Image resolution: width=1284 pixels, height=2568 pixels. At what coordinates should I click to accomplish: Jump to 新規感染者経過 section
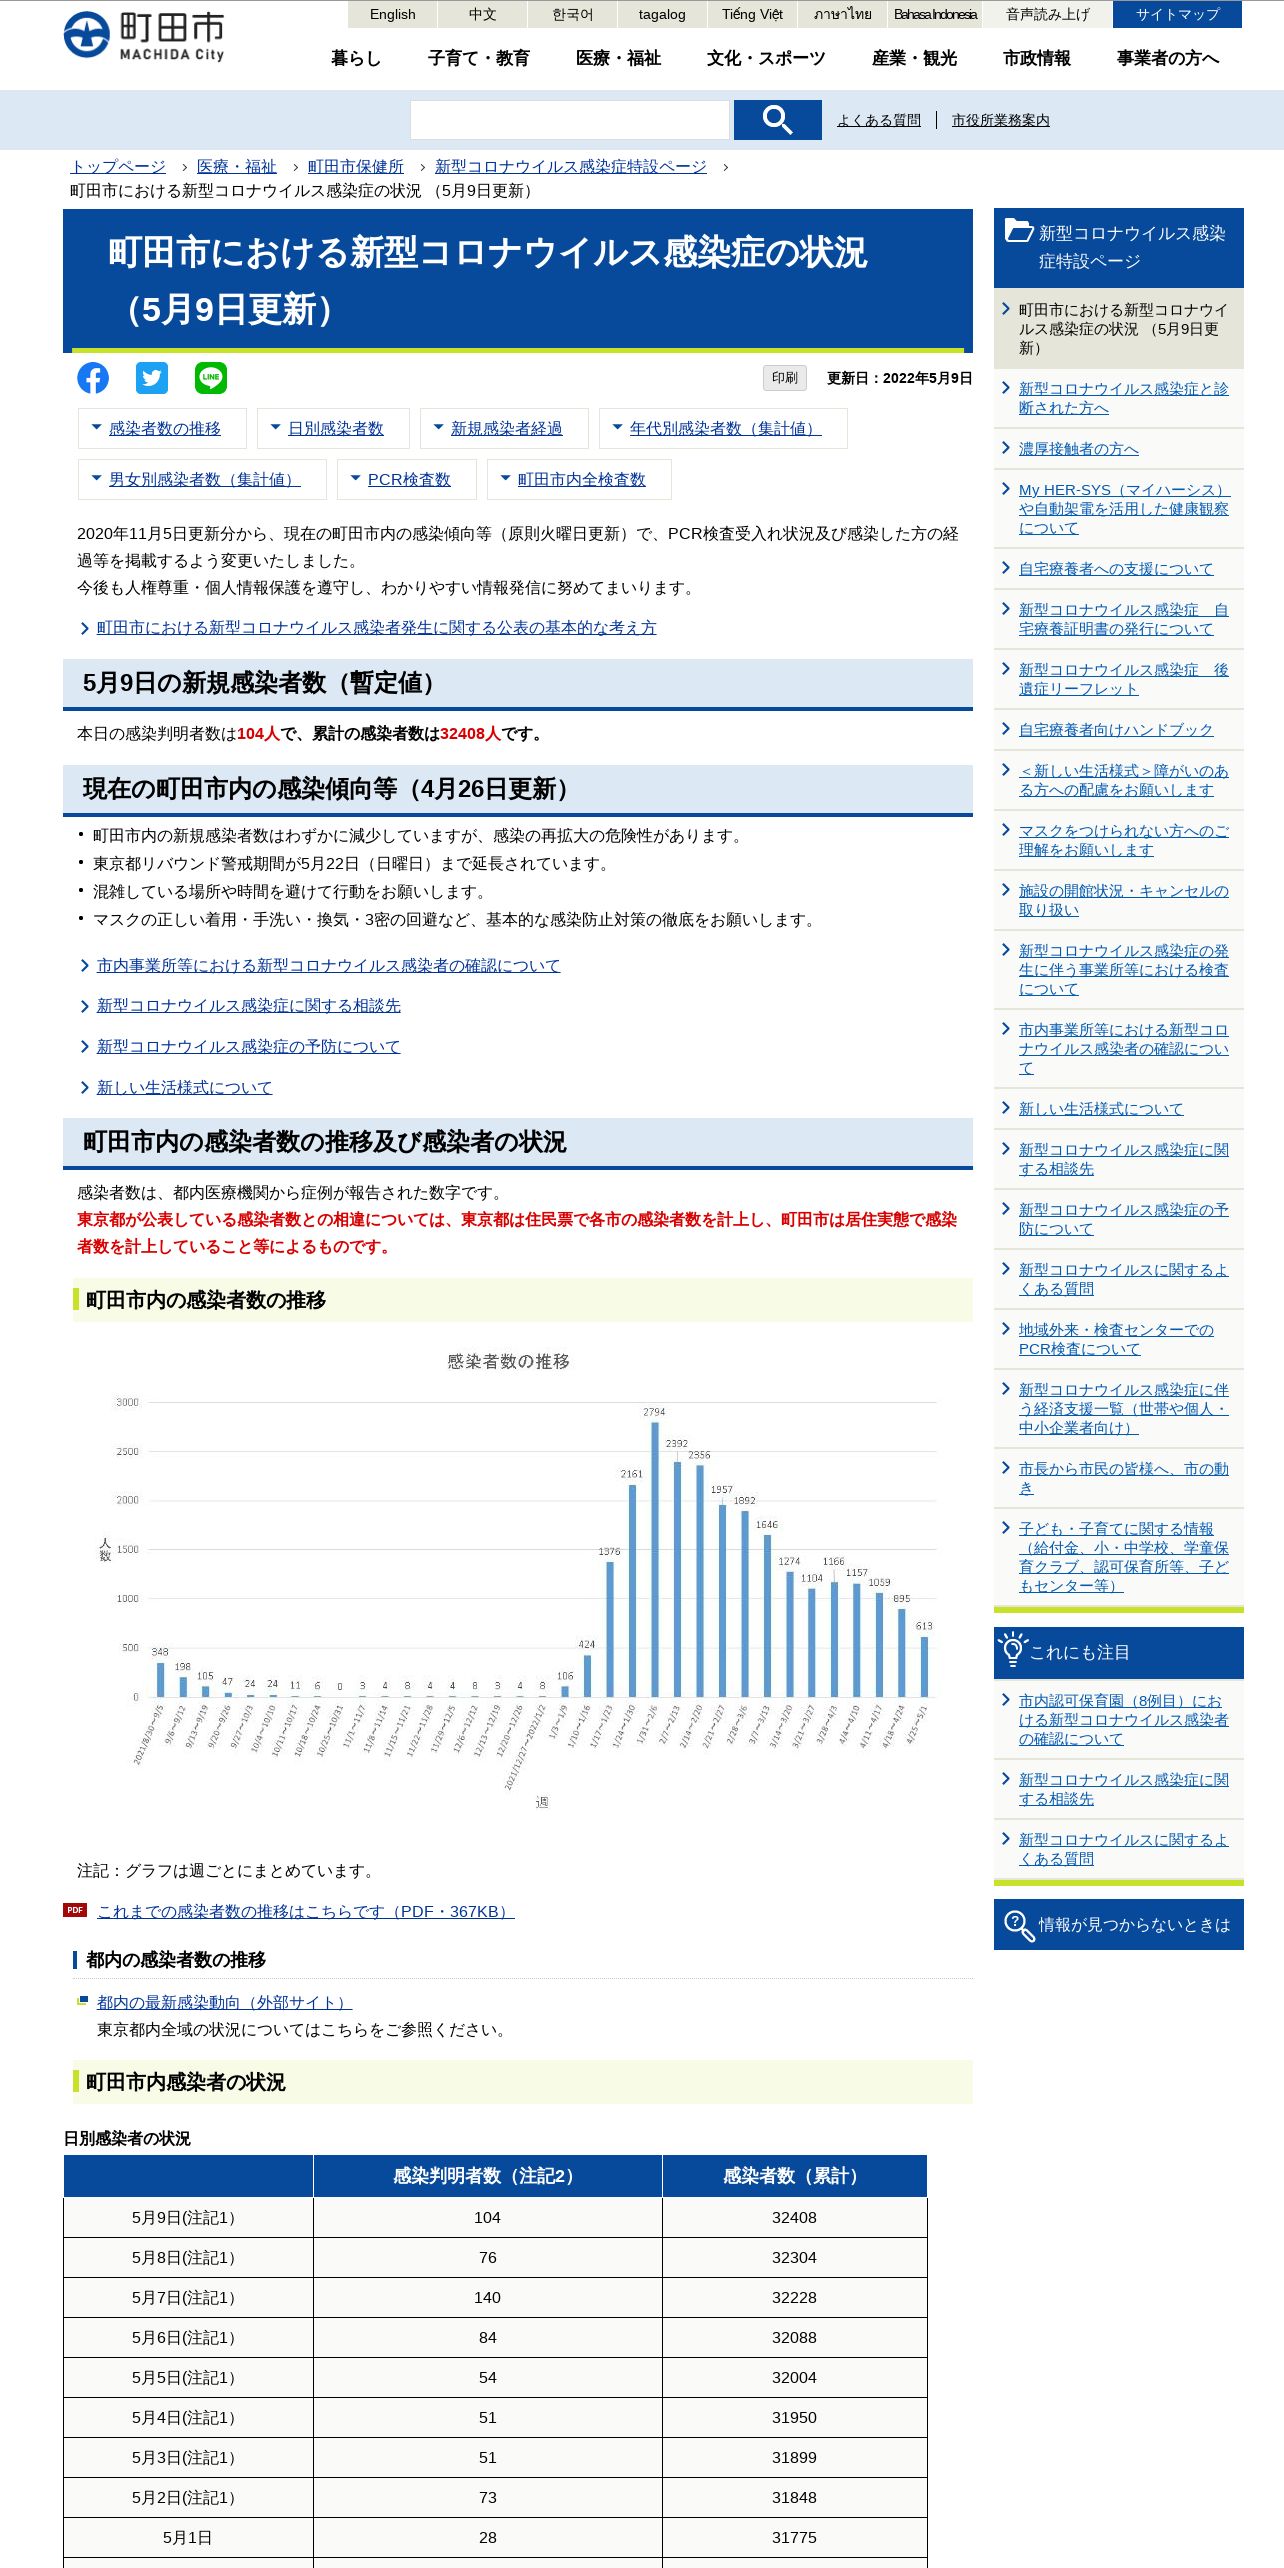(x=505, y=428)
